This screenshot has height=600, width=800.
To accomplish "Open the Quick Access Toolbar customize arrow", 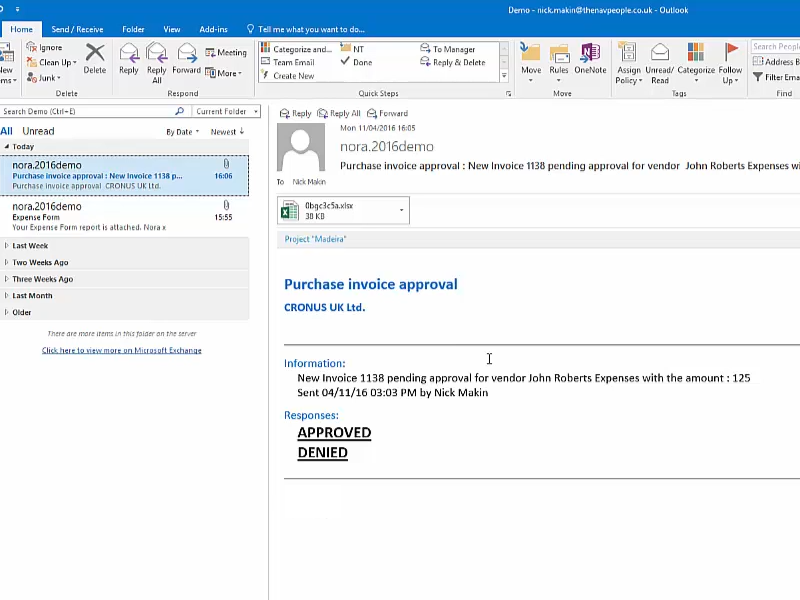I will click(x=17, y=9).
